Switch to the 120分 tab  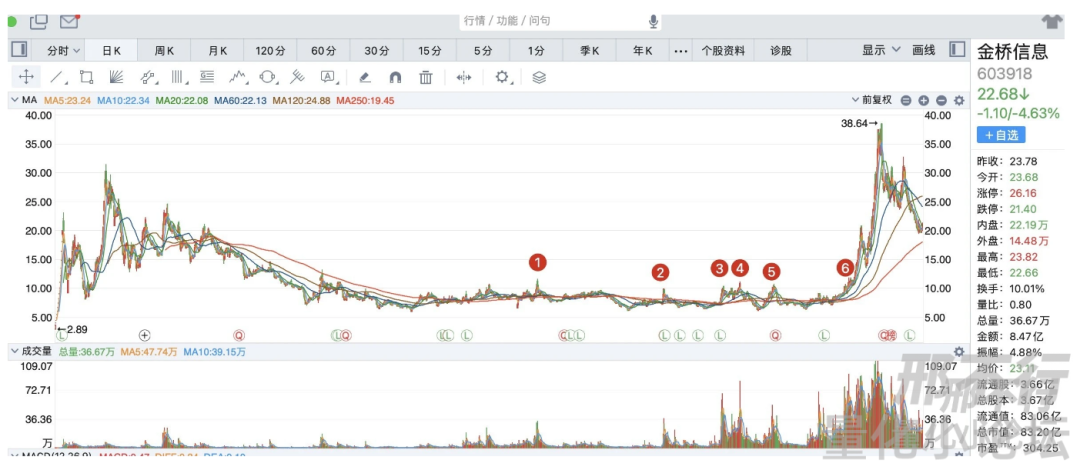[x=271, y=50]
